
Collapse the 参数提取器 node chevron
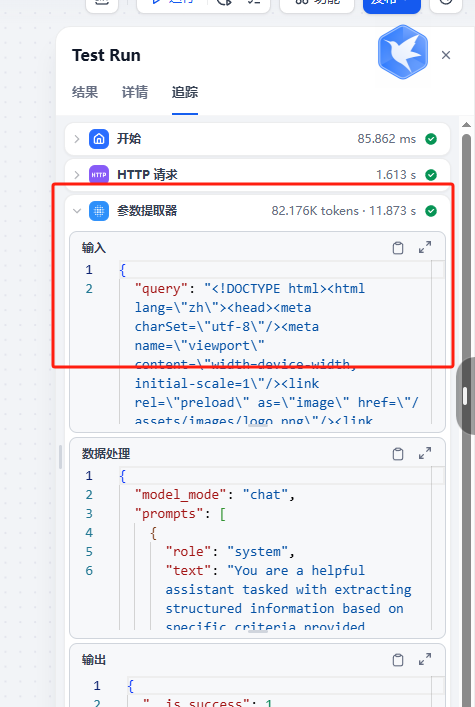click(x=77, y=211)
